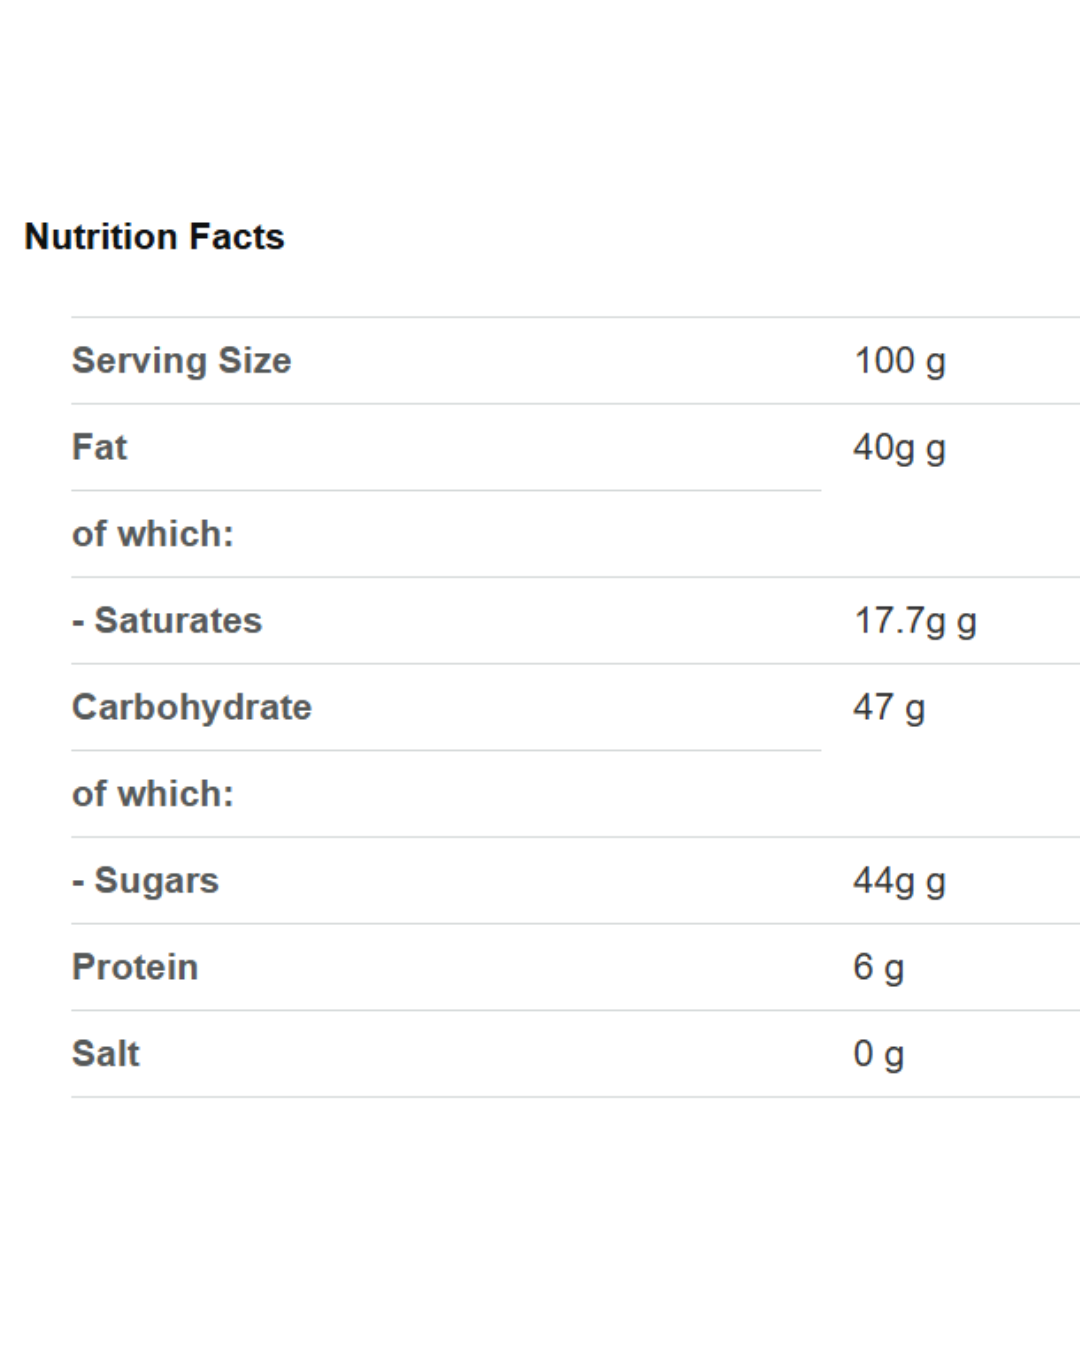This screenshot has height=1350, width=1080.
Task: Click the divider line beneath Salt row
Action: click(575, 1097)
